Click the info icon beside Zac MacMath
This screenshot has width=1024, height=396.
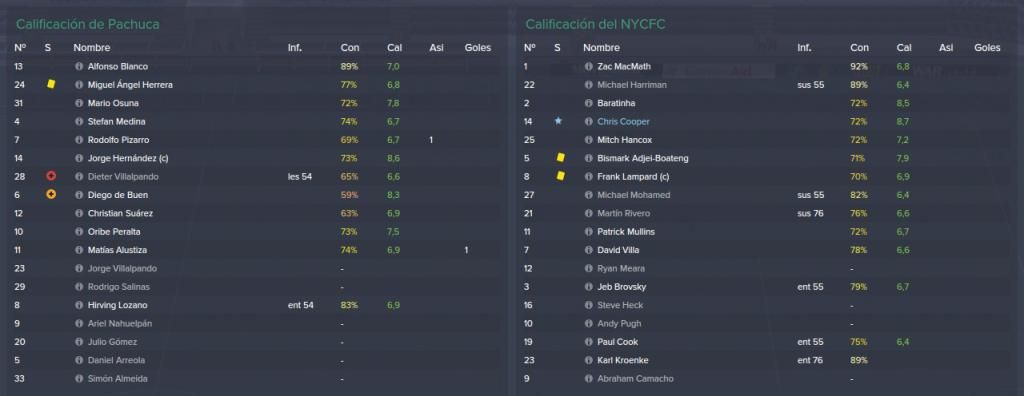588,67
